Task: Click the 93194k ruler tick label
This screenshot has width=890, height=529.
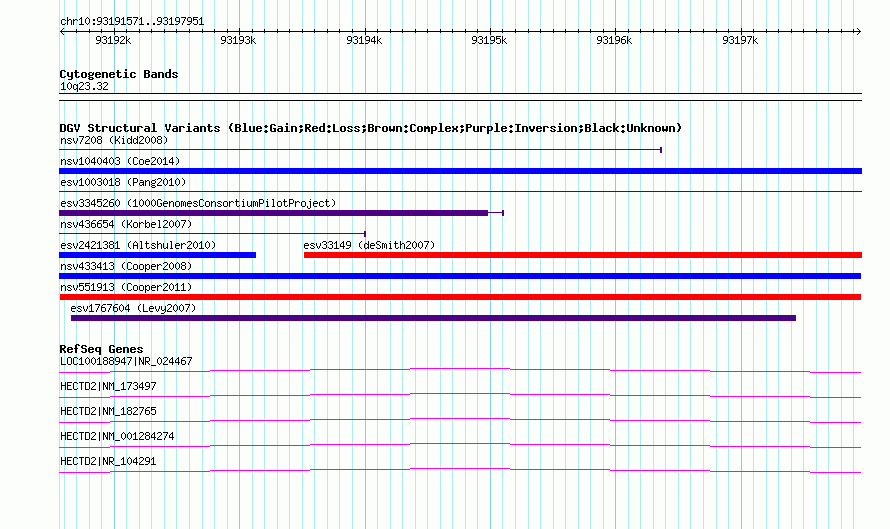Action: tap(364, 40)
